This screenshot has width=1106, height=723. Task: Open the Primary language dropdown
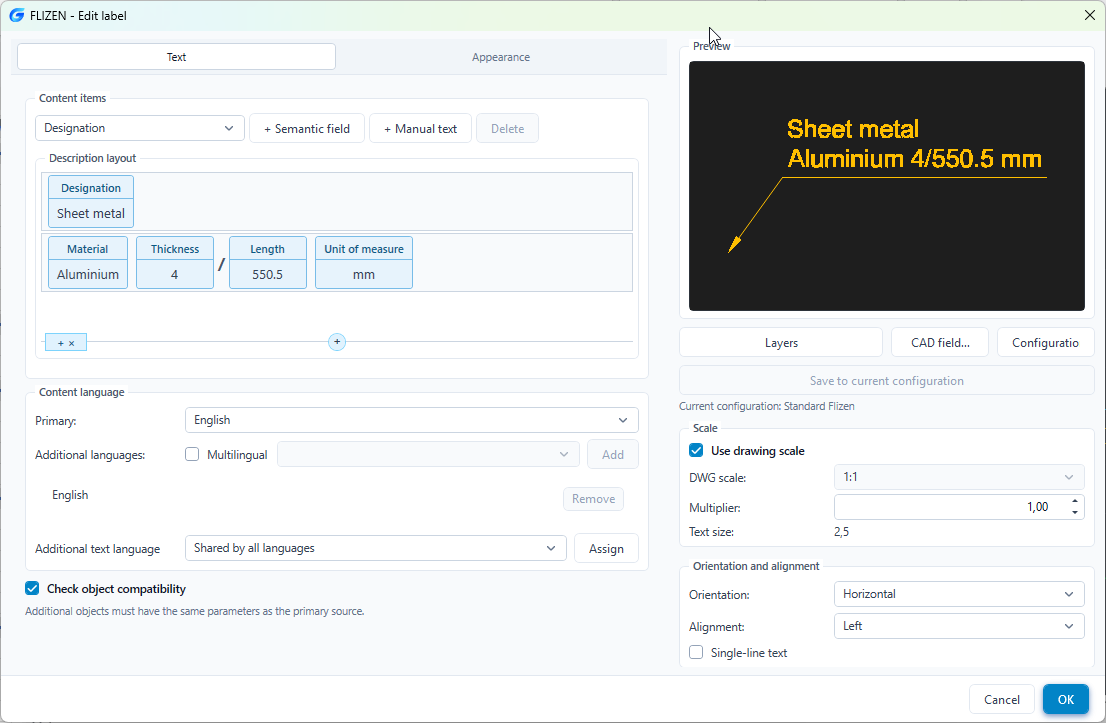tap(411, 420)
